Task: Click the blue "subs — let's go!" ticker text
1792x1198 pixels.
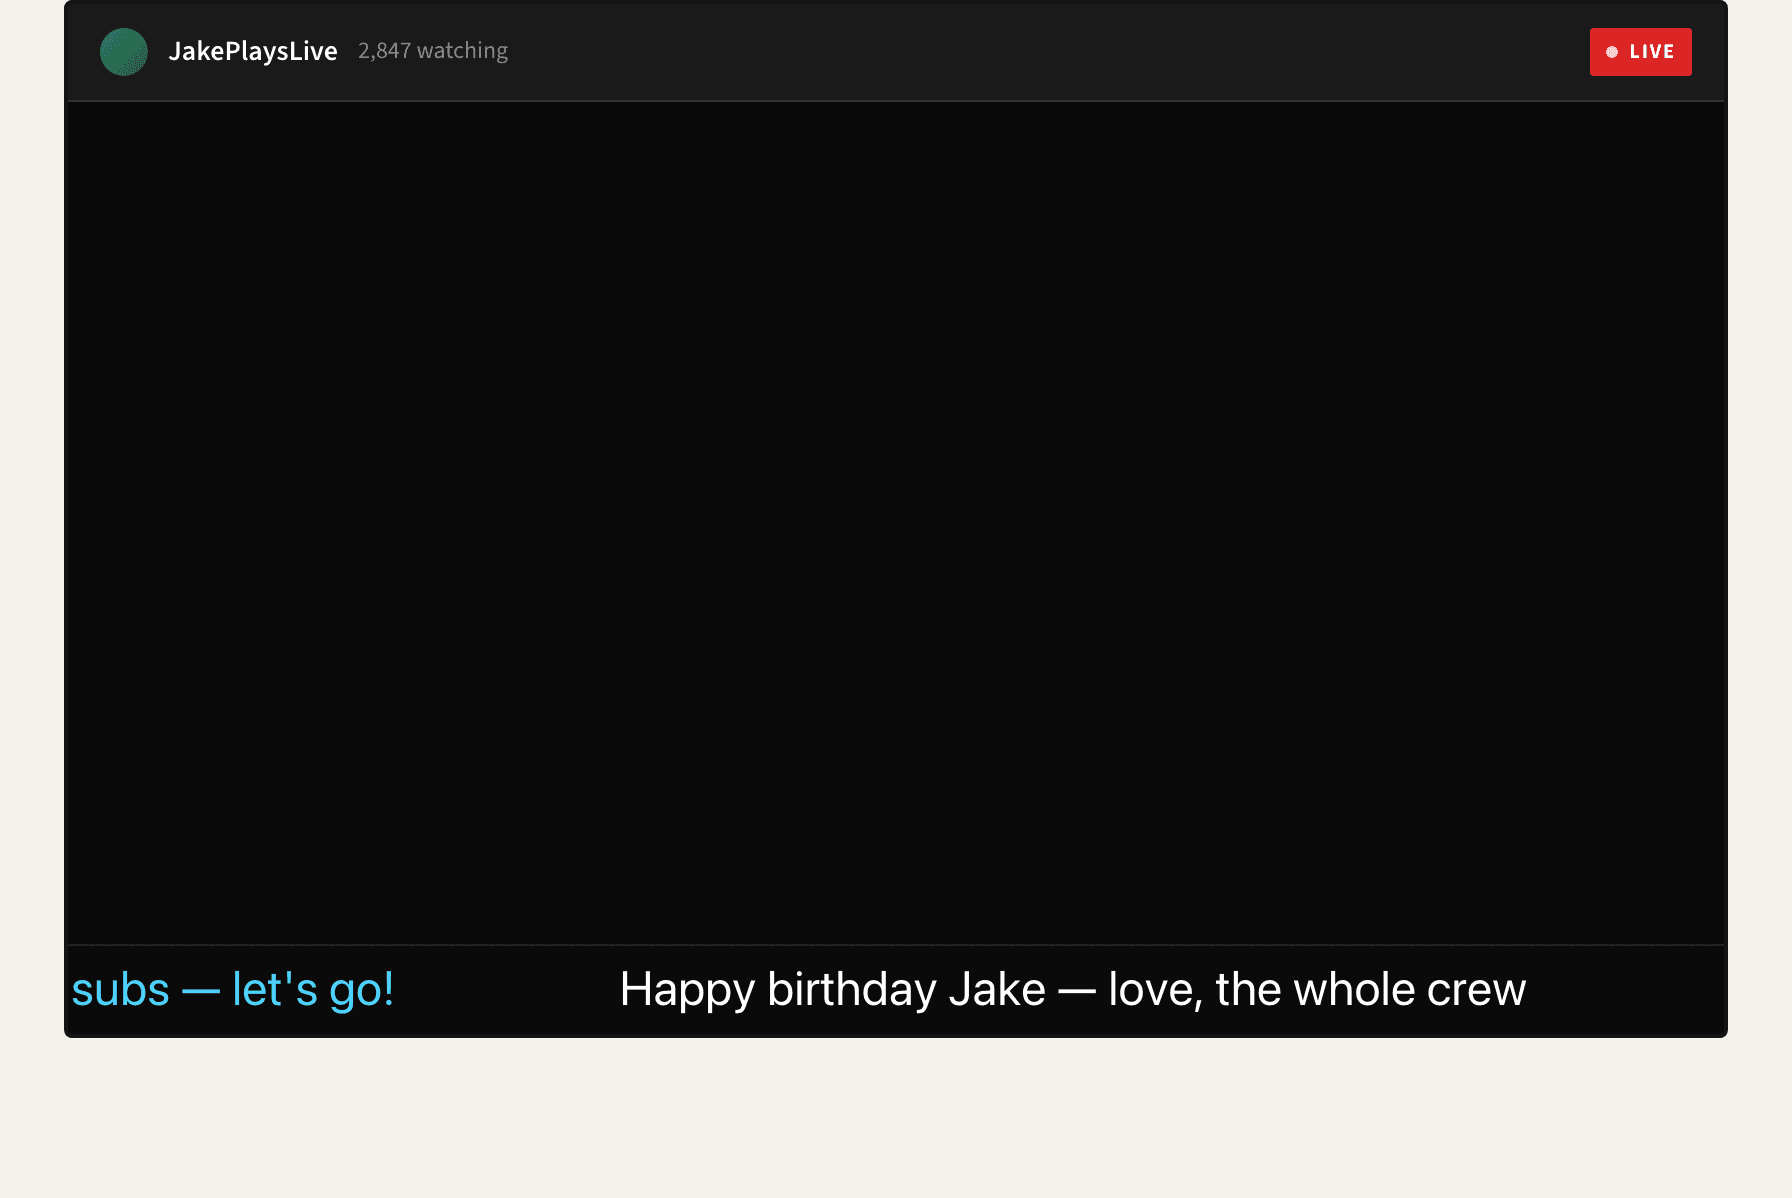Action: pyautogui.click(x=233, y=990)
